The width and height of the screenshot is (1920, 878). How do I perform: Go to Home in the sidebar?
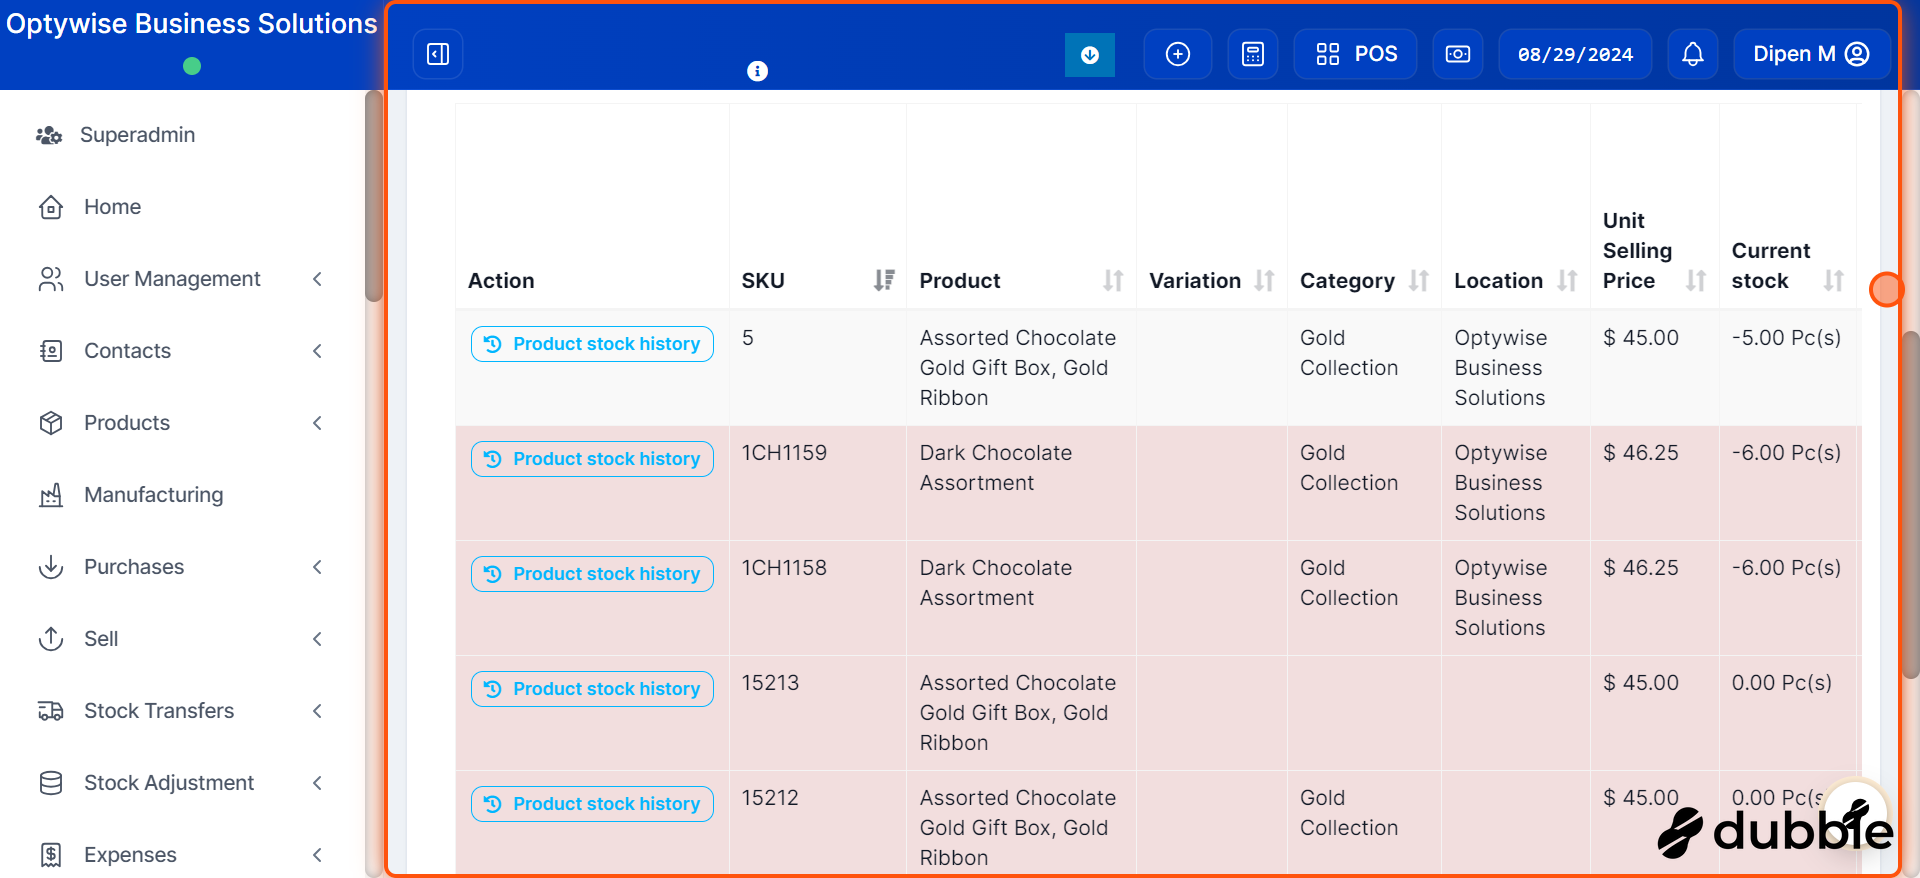[112, 207]
